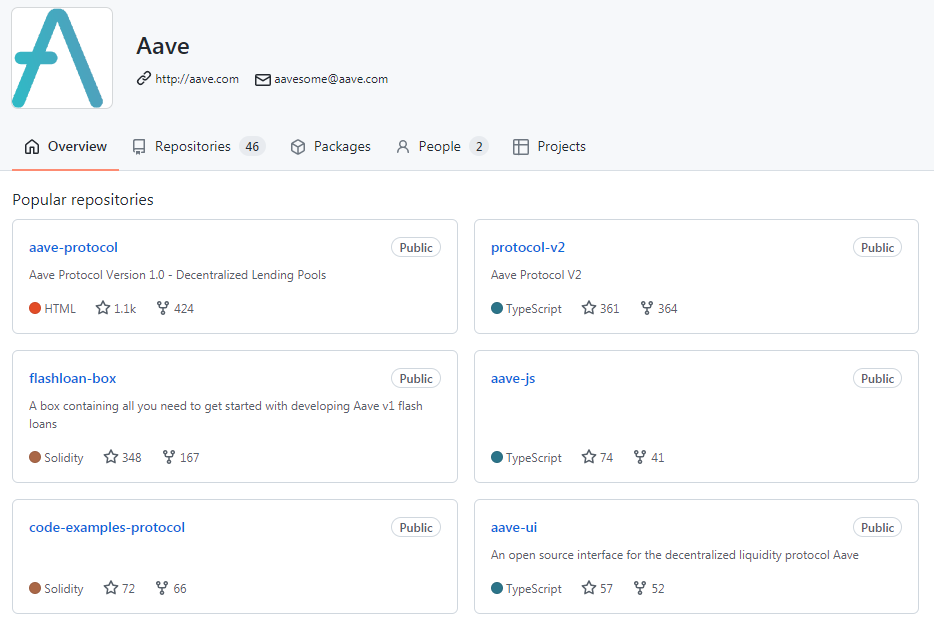Click the aavesome@aave.com email link
Image resolution: width=934 pixels, height=636 pixels.
[331, 79]
